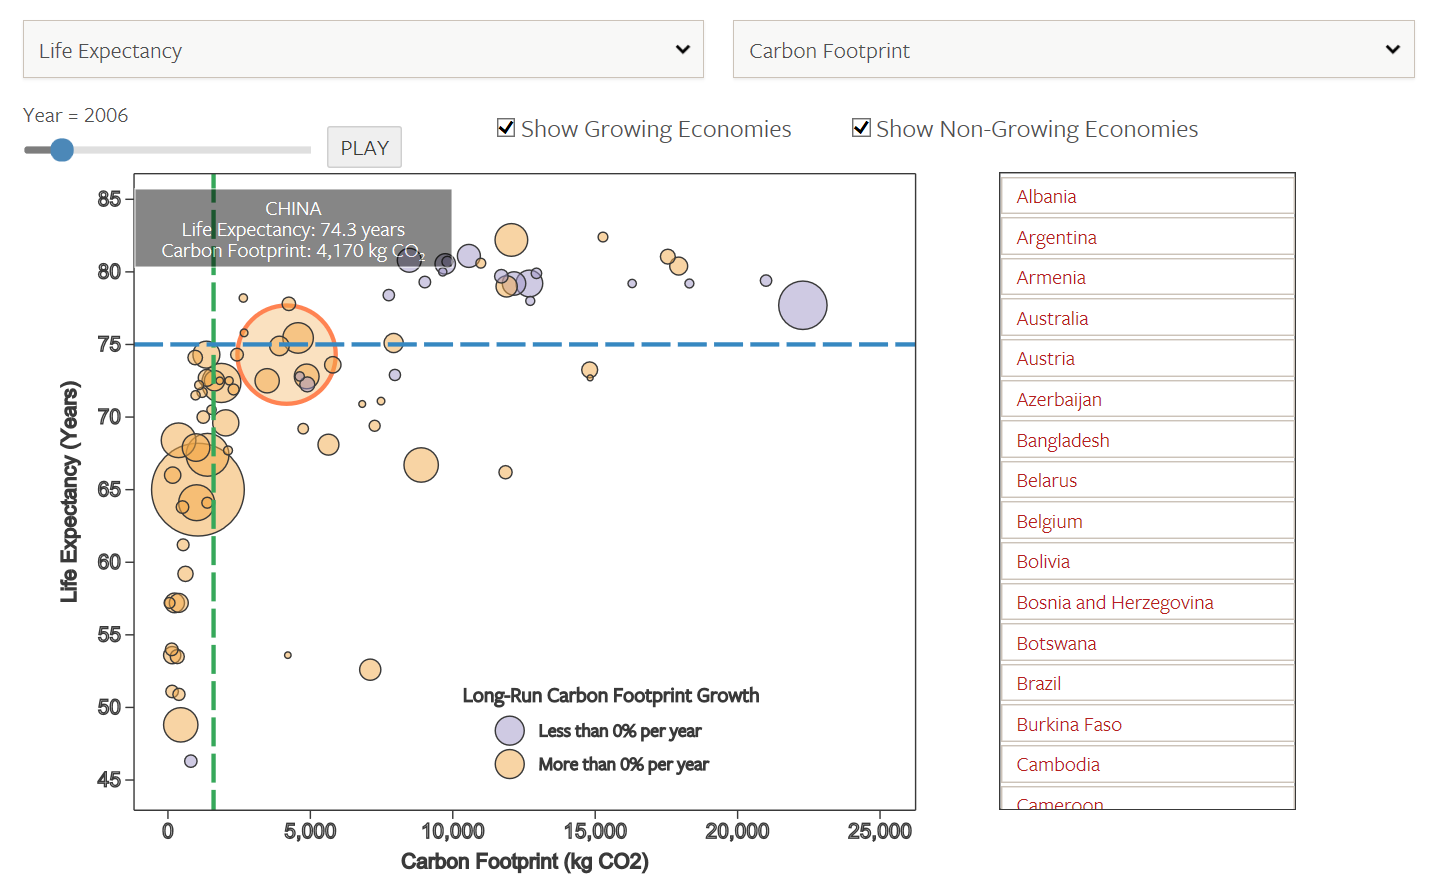
Task: Click the purple legend circle for less than 0%
Action: click(x=510, y=731)
